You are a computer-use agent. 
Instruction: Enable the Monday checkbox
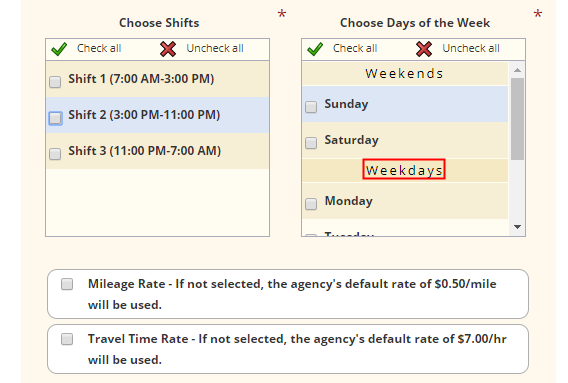311,204
